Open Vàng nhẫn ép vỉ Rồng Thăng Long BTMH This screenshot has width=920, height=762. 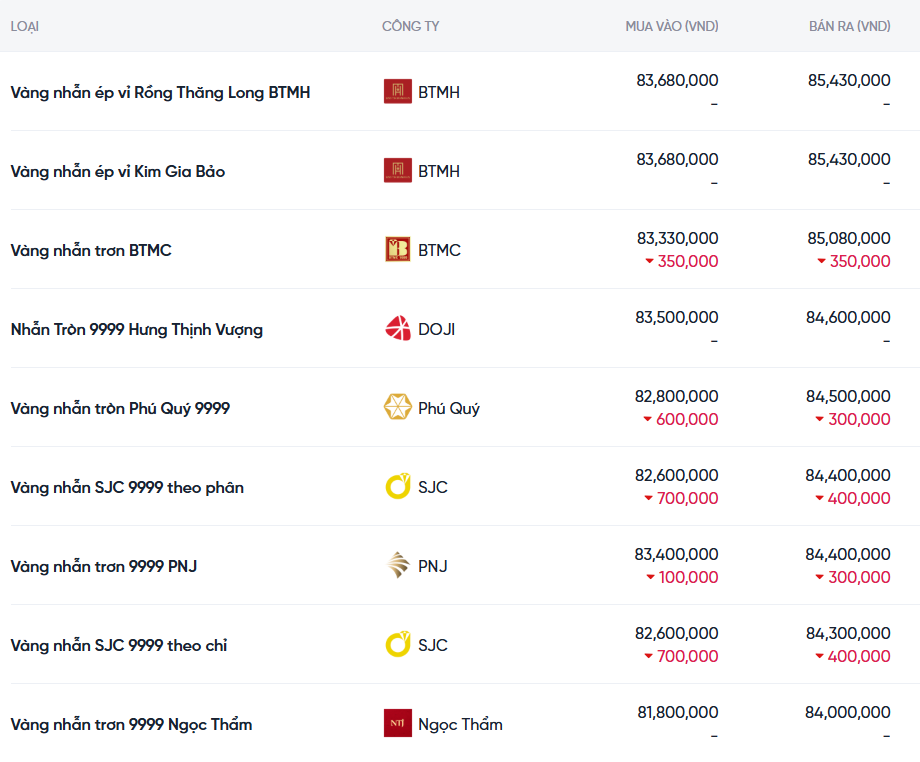click(x=160, y=92)
